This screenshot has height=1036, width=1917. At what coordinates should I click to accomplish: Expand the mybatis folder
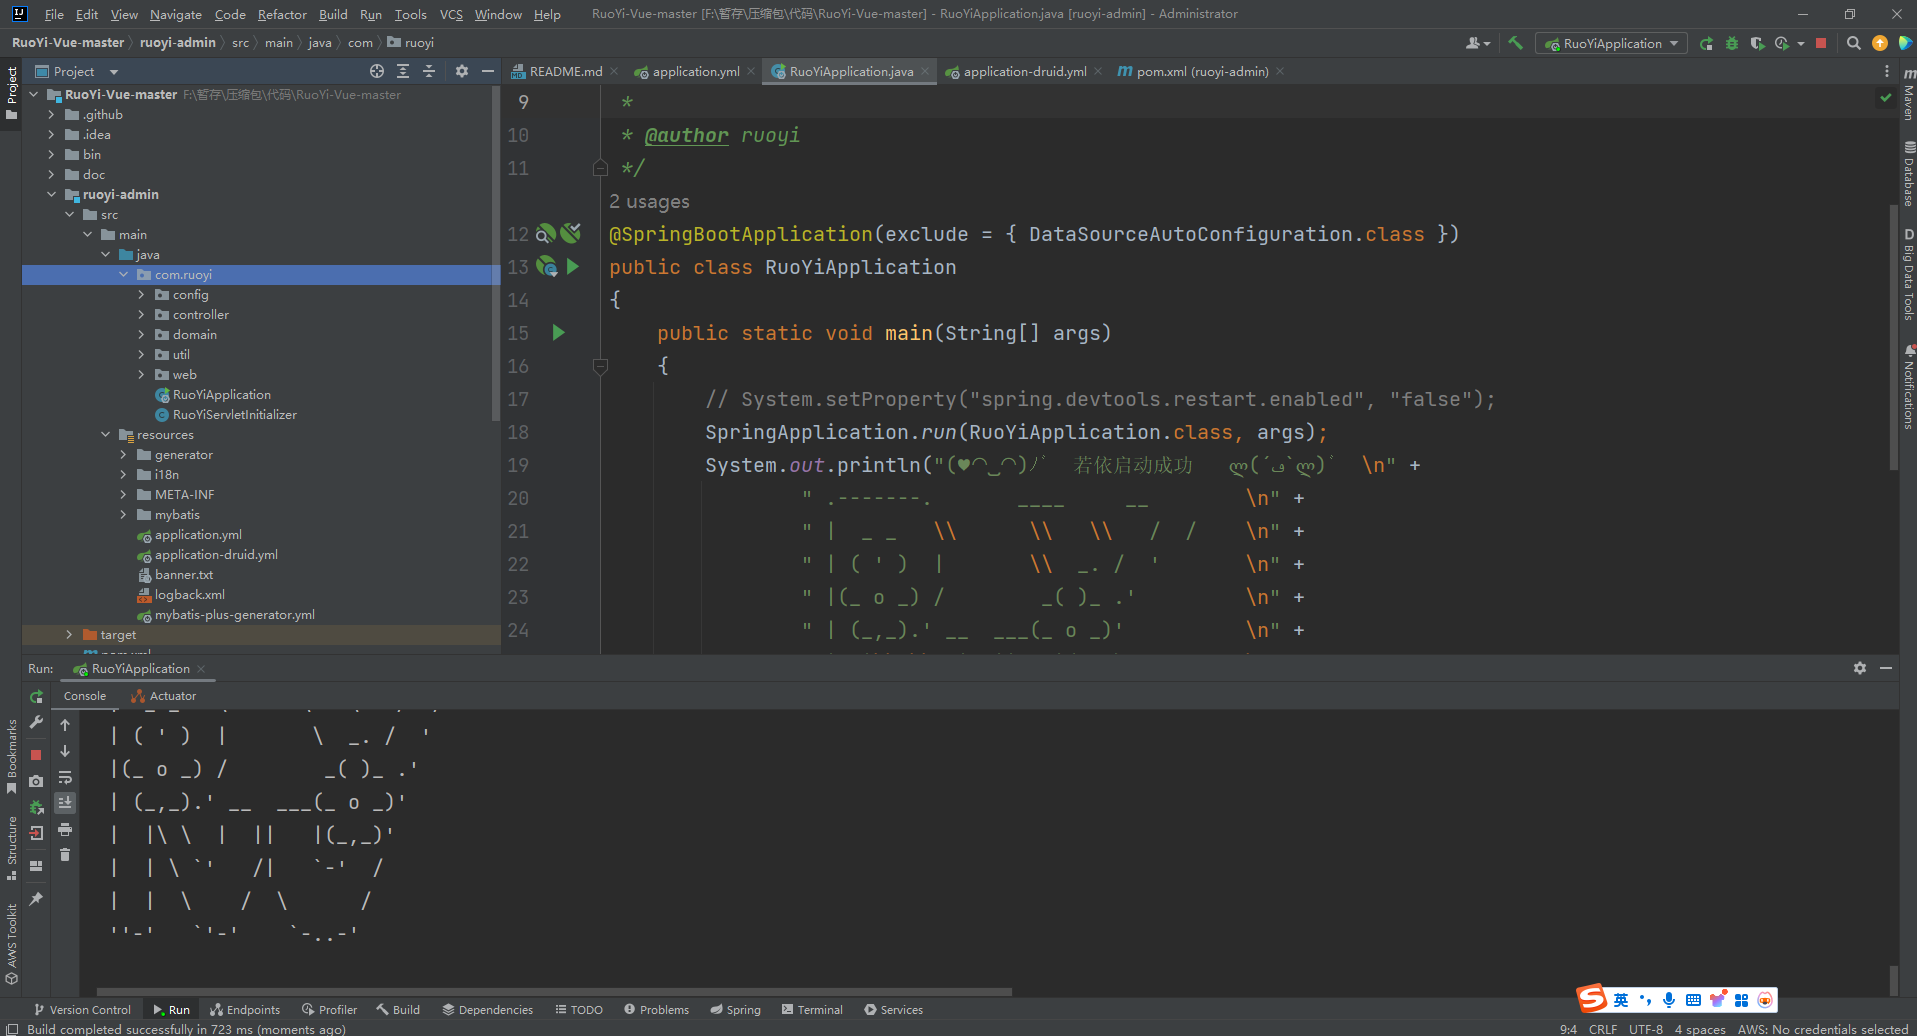(x=123, y=515)
